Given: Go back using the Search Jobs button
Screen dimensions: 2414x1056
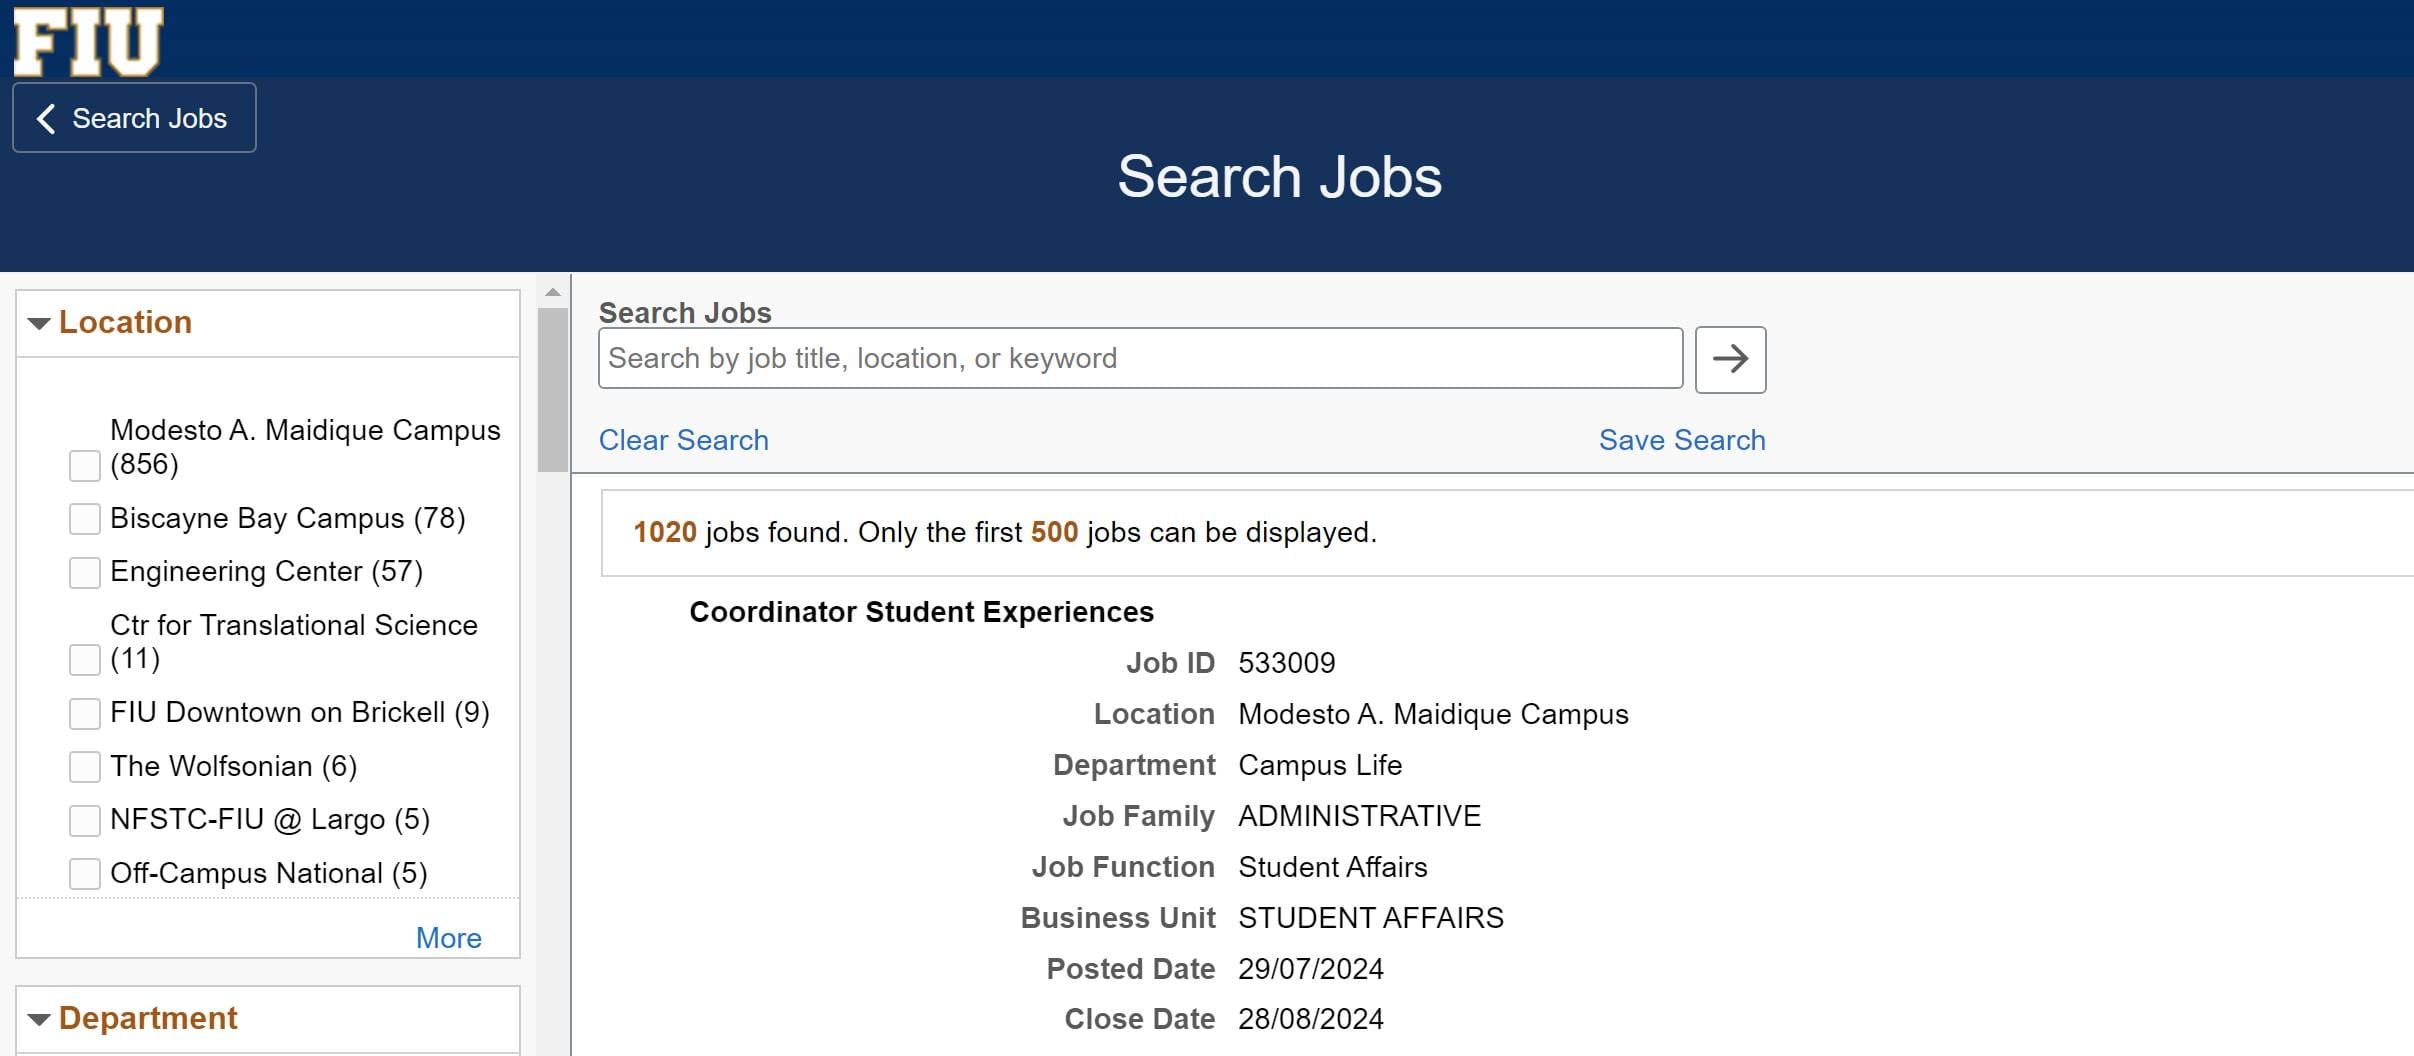Looking at the screenshot, I should [x=134, y=118].
